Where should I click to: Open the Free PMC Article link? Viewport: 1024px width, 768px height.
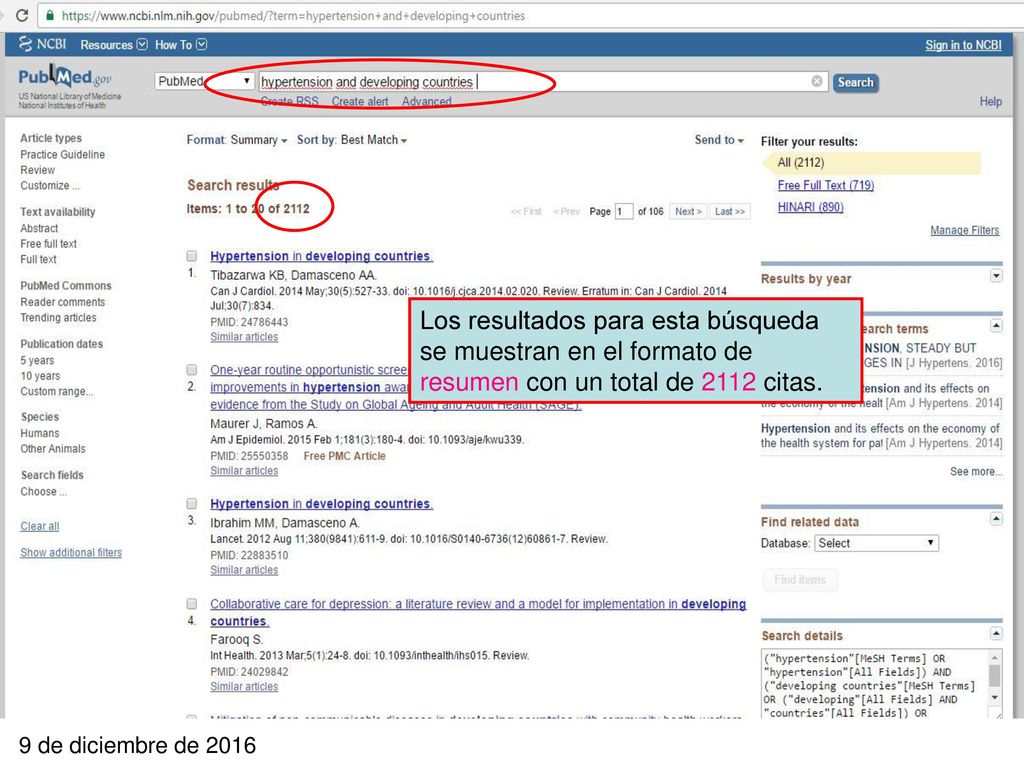(x=344, y=456)
